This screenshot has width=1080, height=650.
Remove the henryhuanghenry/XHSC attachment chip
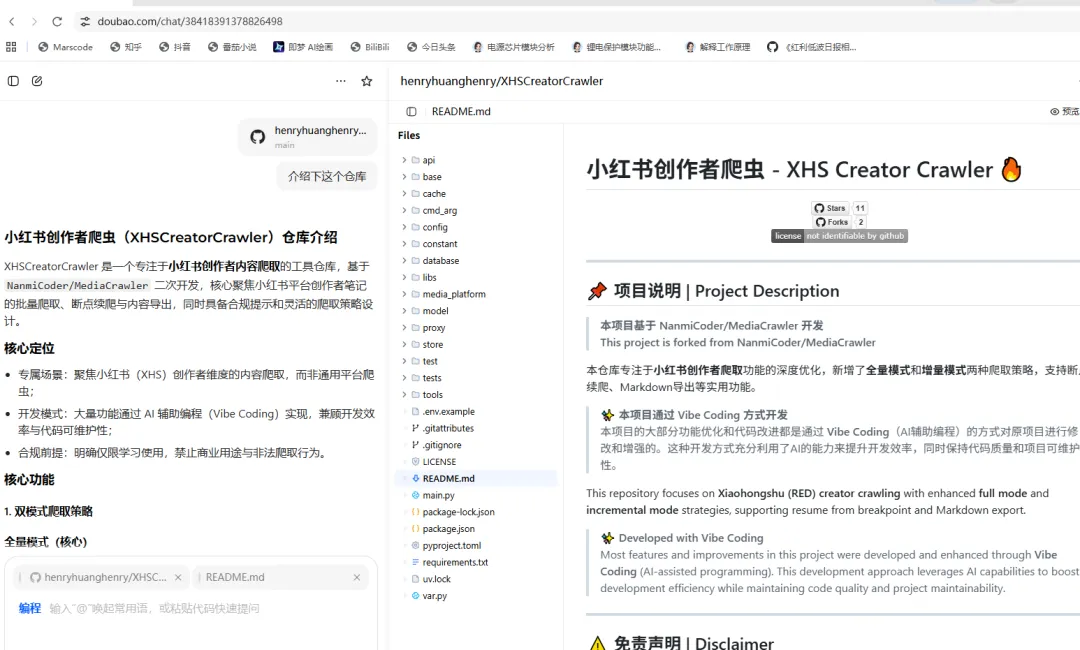[x=178, y=578]
